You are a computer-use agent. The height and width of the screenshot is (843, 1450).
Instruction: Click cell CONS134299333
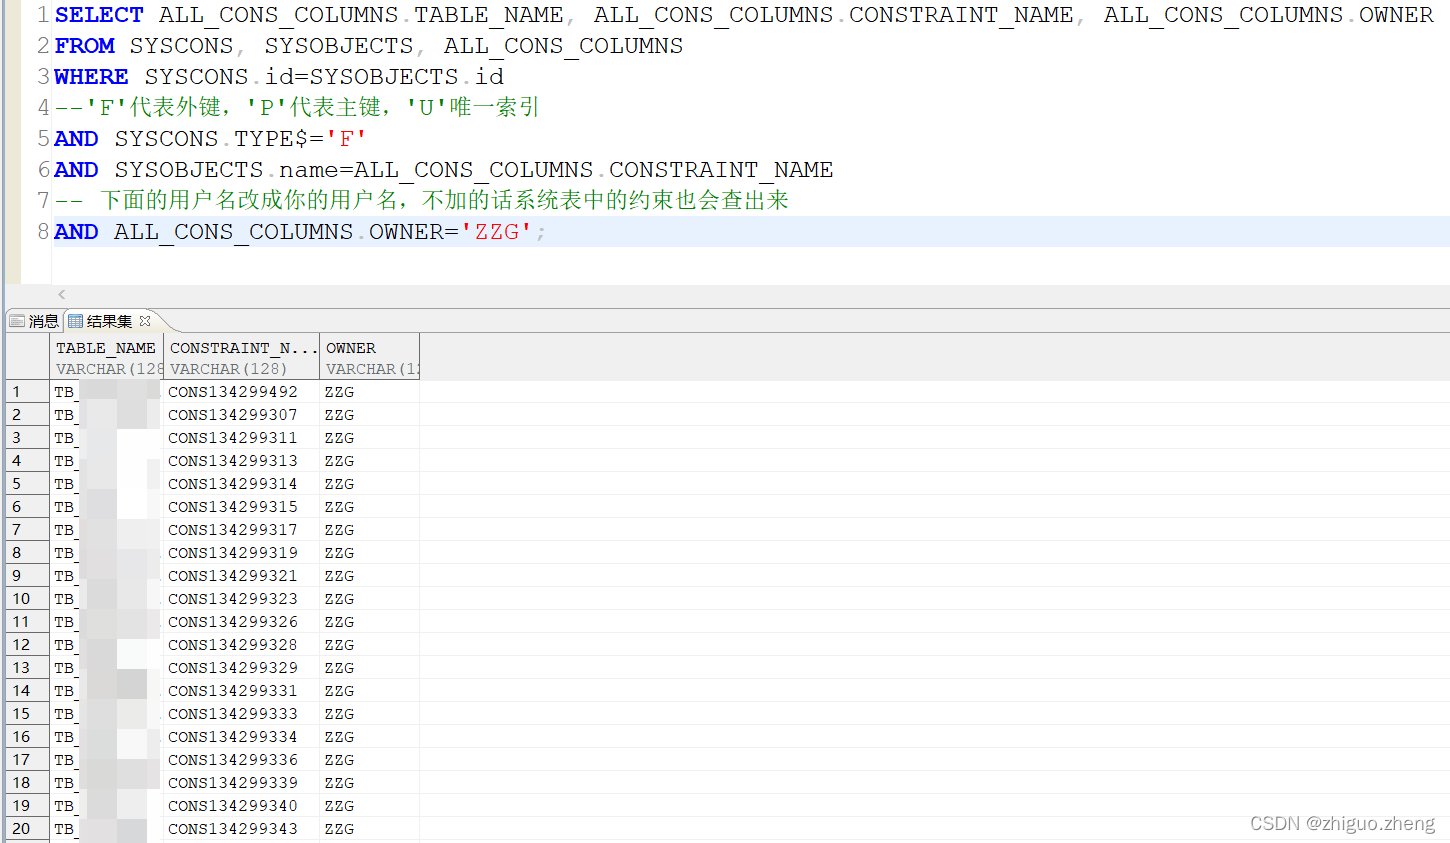pyautogui.click(x=241, y=714)
